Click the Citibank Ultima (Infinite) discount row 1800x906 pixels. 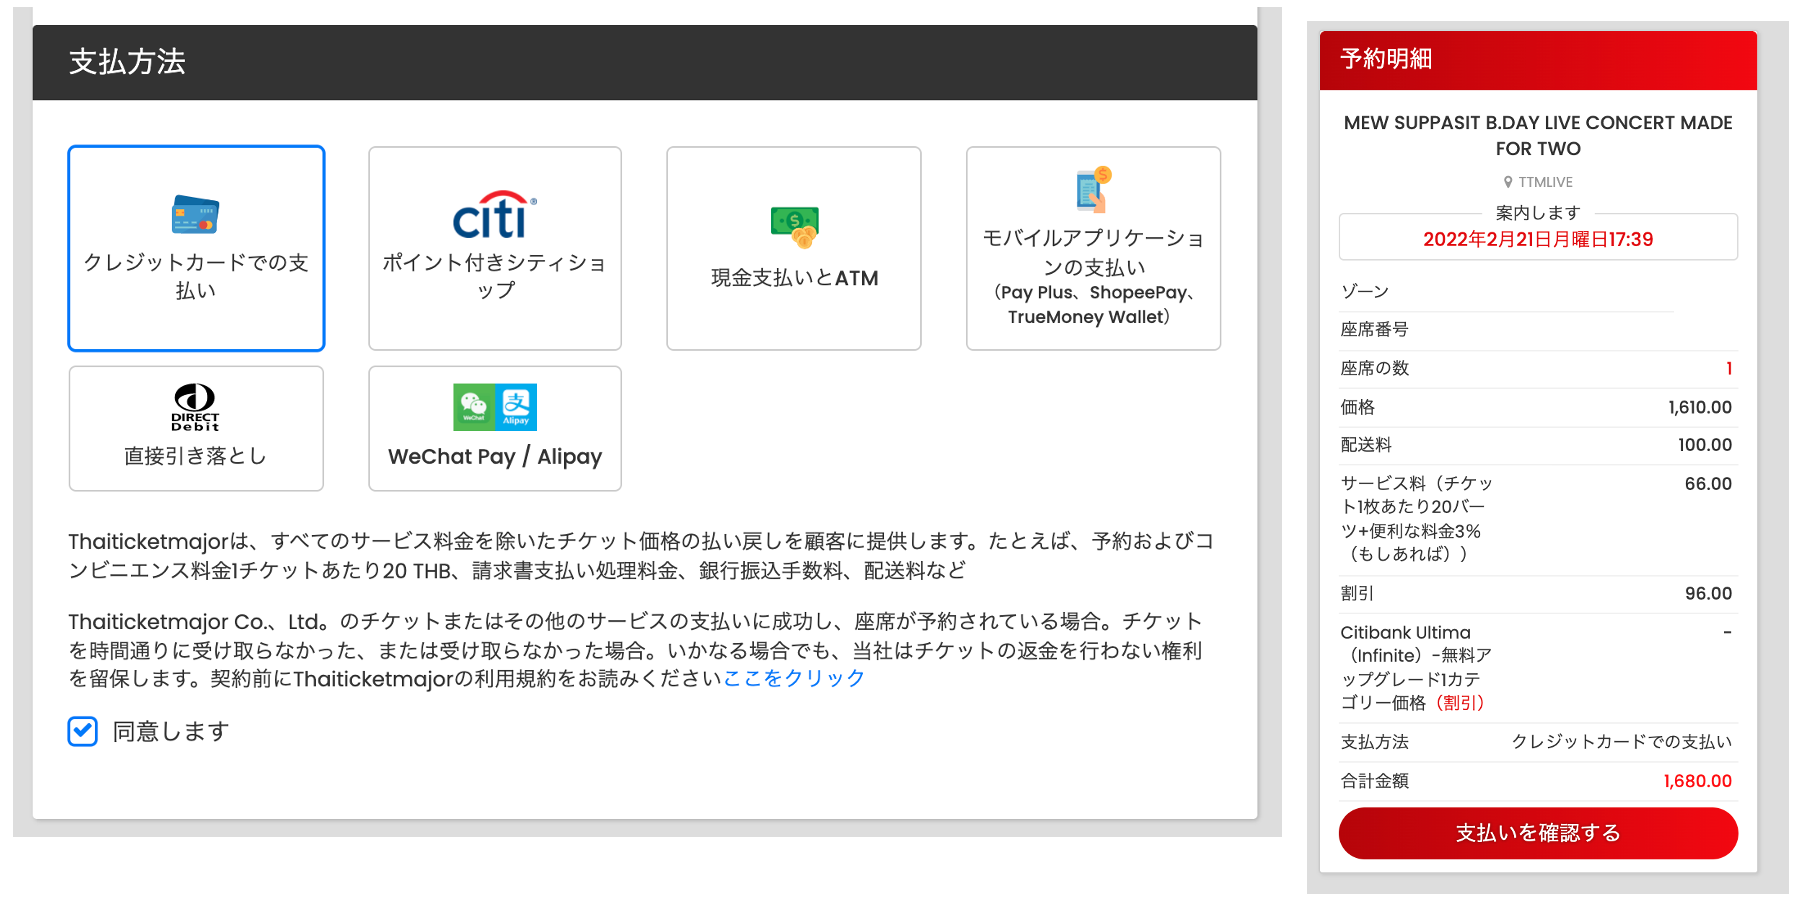point(1538,668)
